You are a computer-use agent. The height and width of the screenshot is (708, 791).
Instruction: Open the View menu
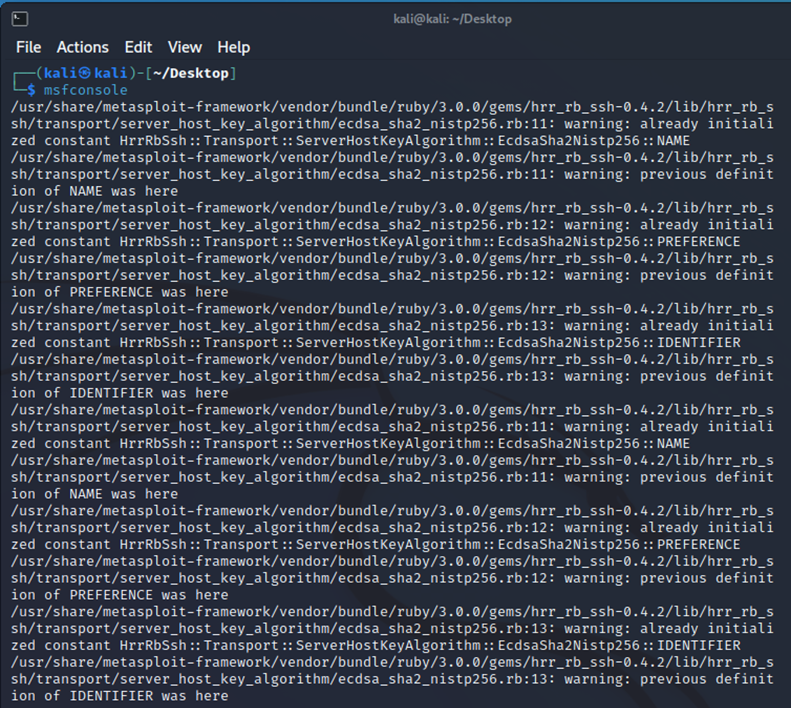(x=184, y=47)
